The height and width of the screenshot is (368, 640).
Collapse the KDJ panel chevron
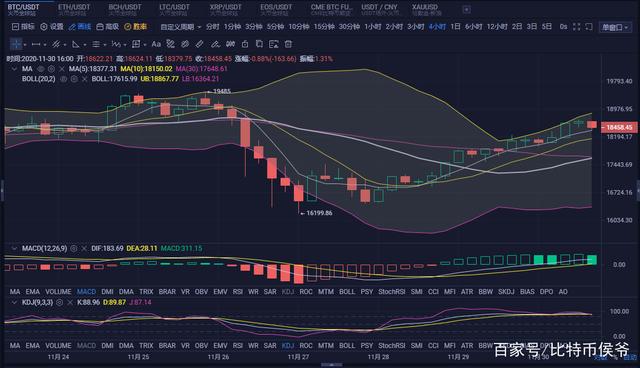tap(14, 302)
